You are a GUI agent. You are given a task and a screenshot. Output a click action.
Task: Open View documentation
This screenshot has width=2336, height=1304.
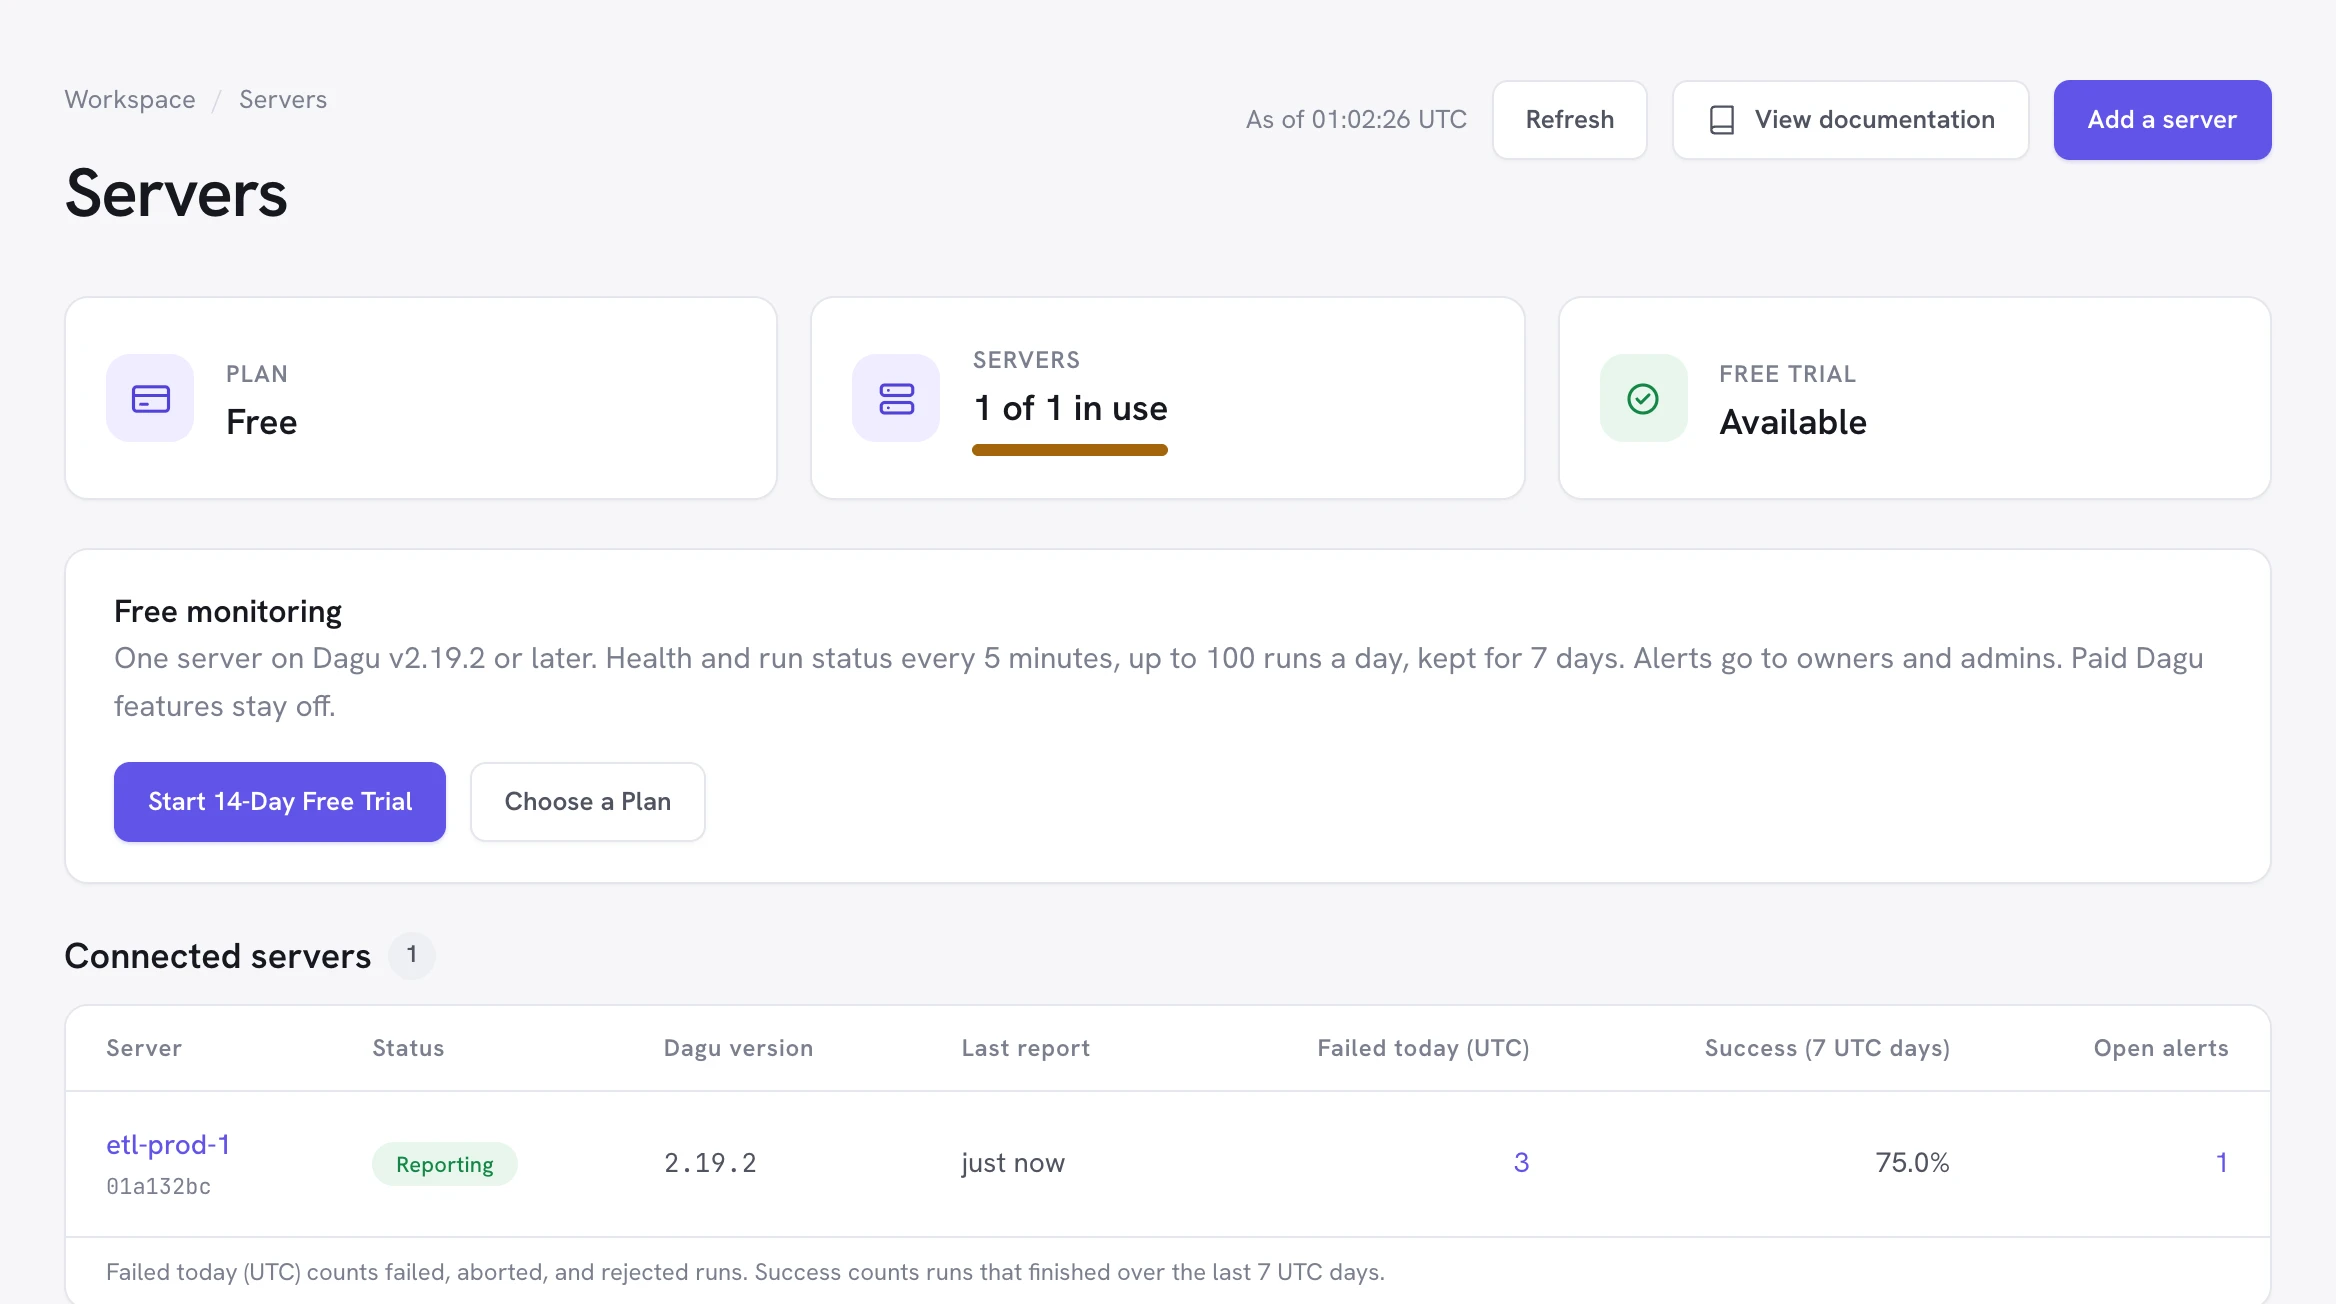pyautogui.click(x=1850, y=120)
